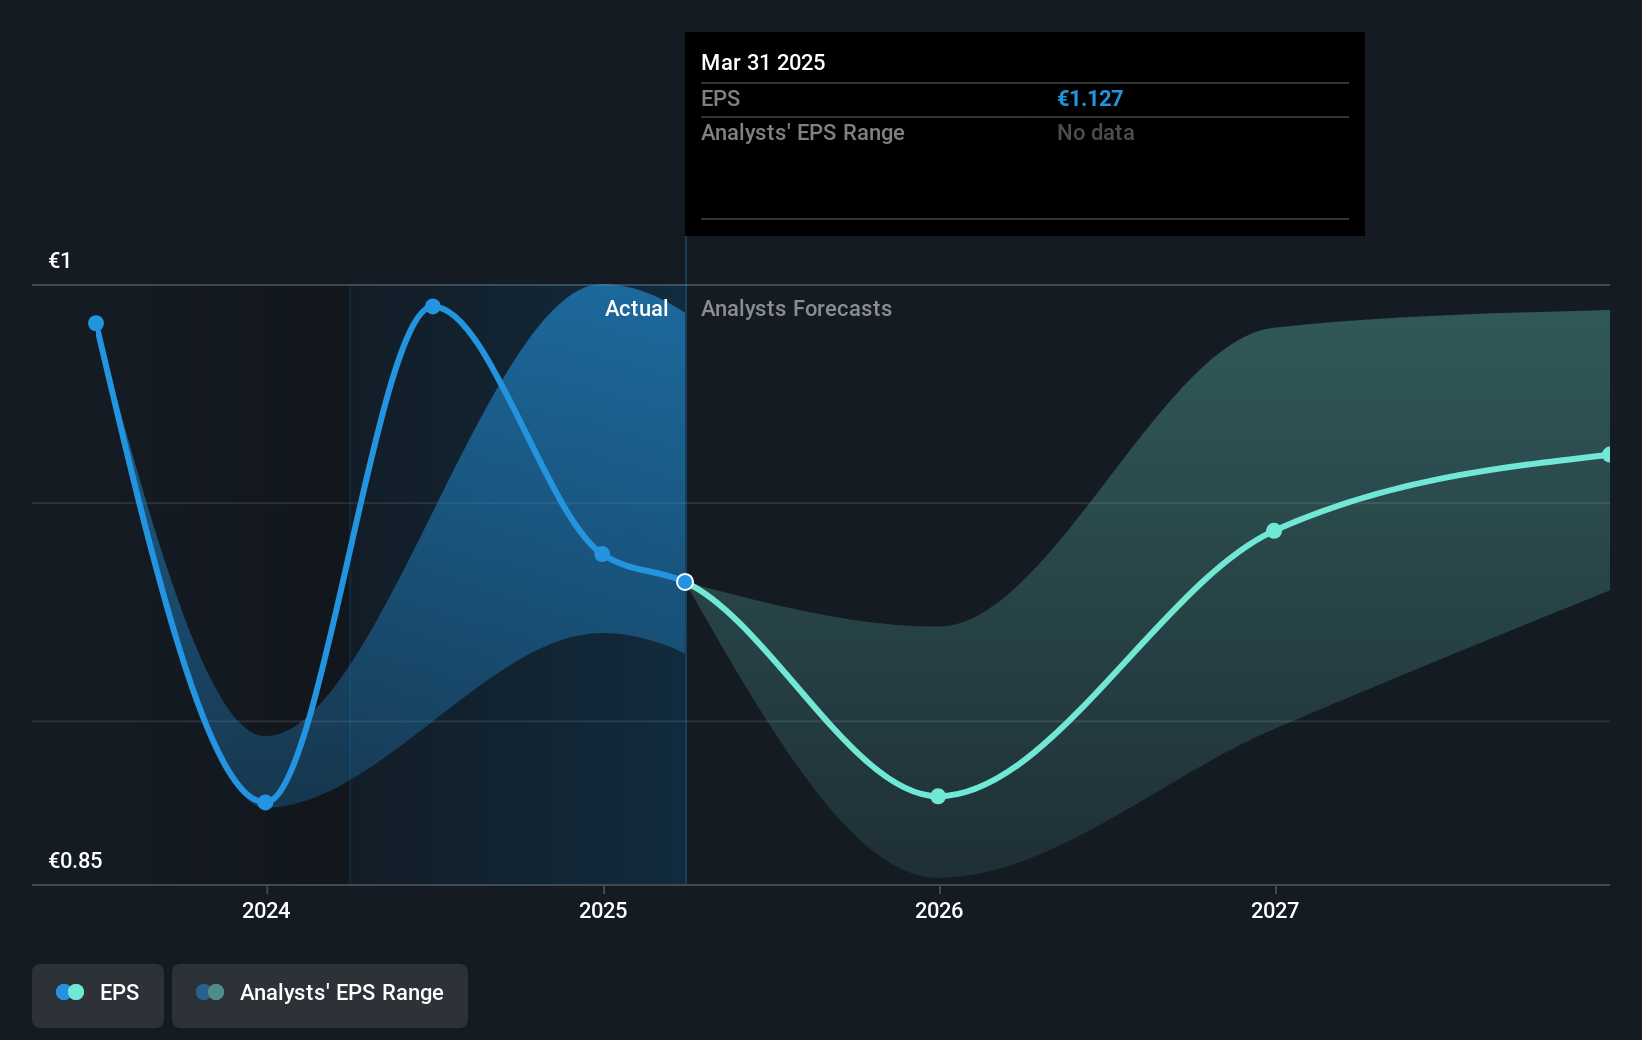Click the Analysts Forecasts section label
This screenshot has height=1040, width=1642.
click(796, 308)
